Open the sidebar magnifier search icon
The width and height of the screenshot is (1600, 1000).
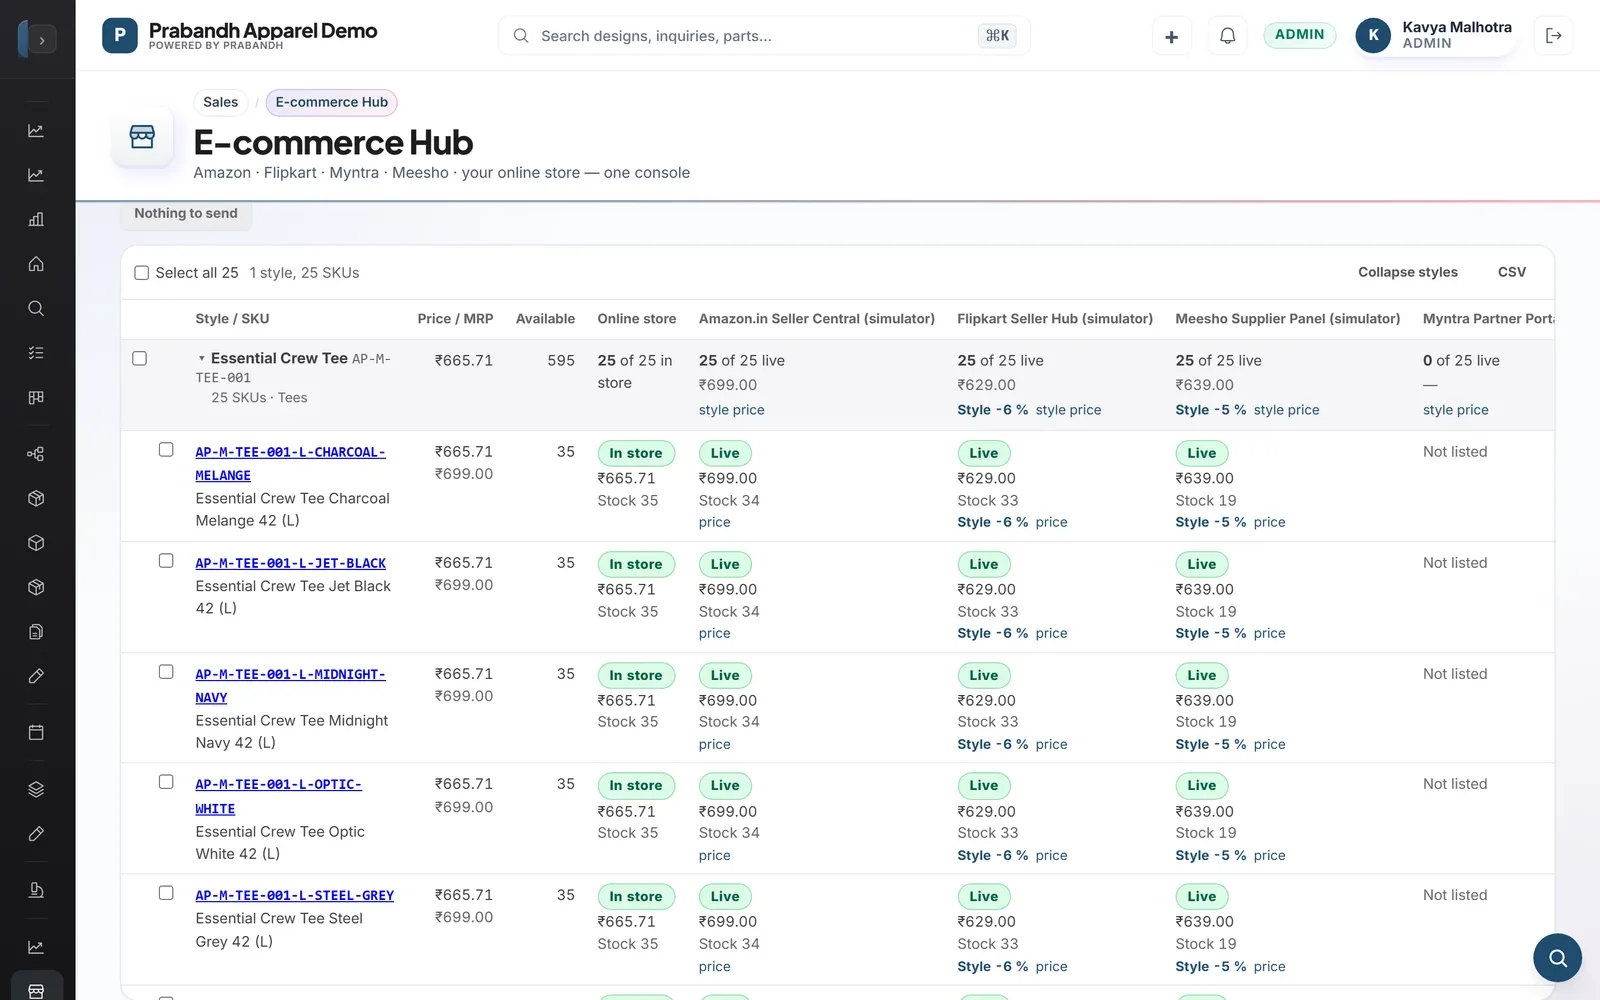click(36, 308)
